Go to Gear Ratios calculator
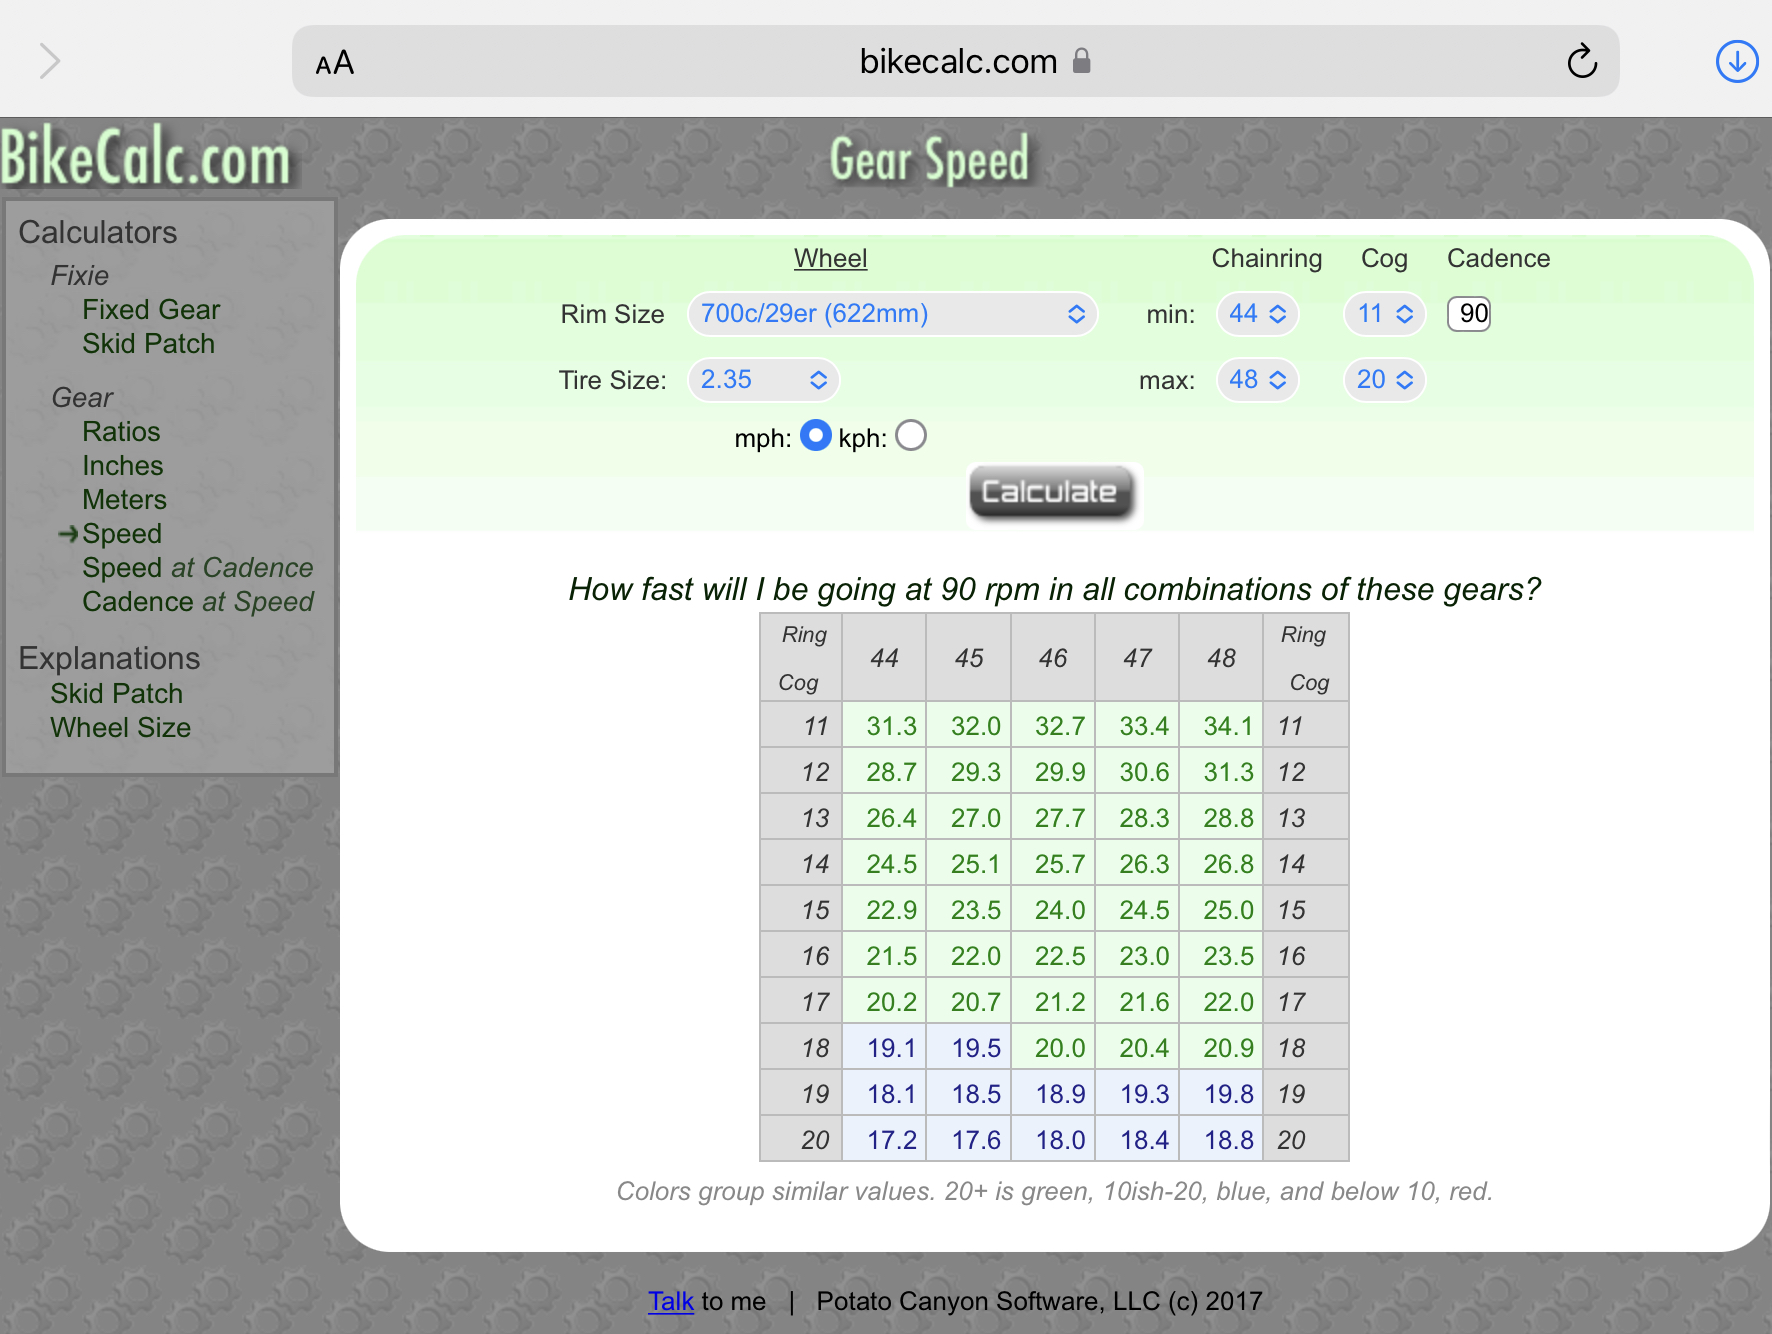Viewport: 1772px width, 1334px height. [x=121, y=432]
